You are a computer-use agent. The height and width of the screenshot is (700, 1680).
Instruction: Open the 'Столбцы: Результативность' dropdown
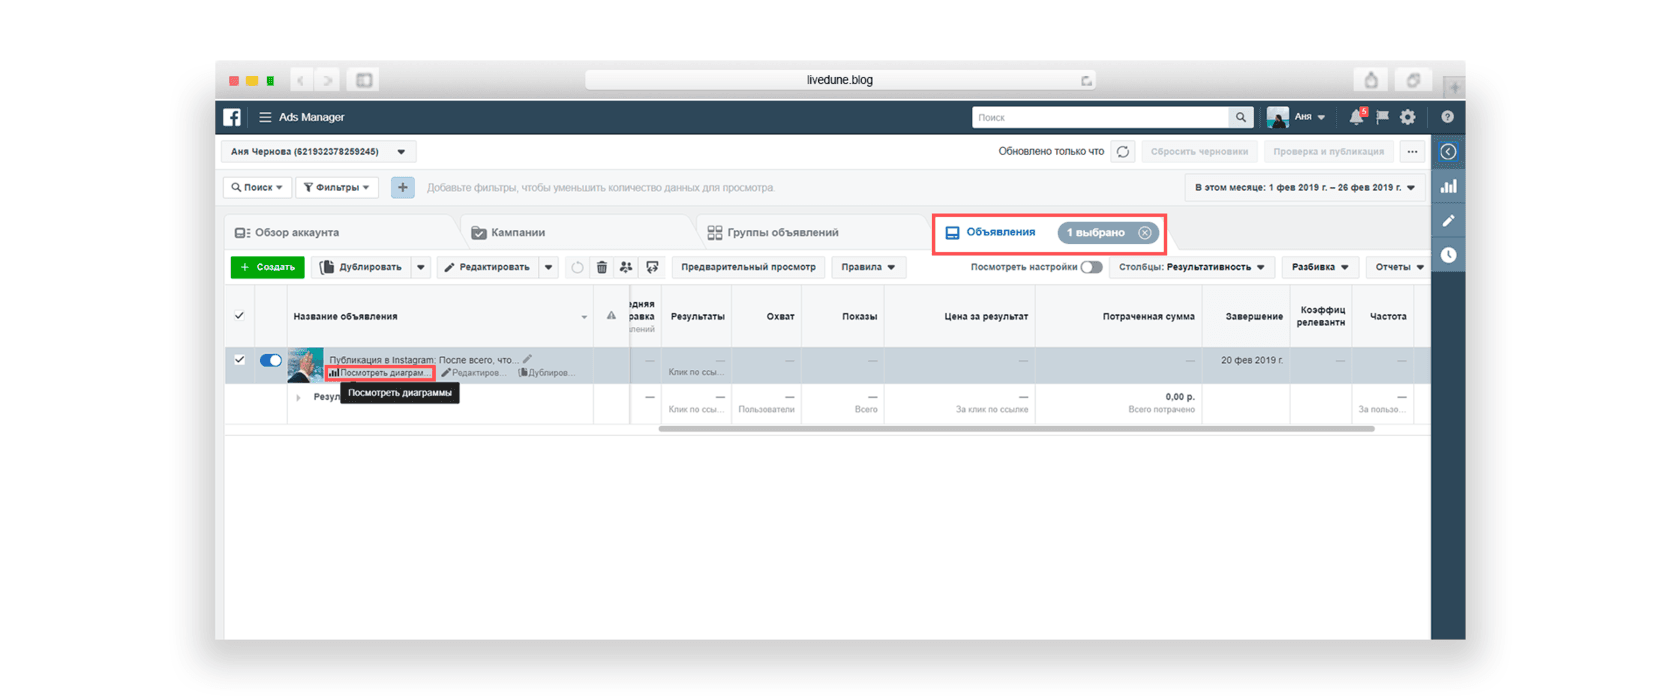[1191, 267]
